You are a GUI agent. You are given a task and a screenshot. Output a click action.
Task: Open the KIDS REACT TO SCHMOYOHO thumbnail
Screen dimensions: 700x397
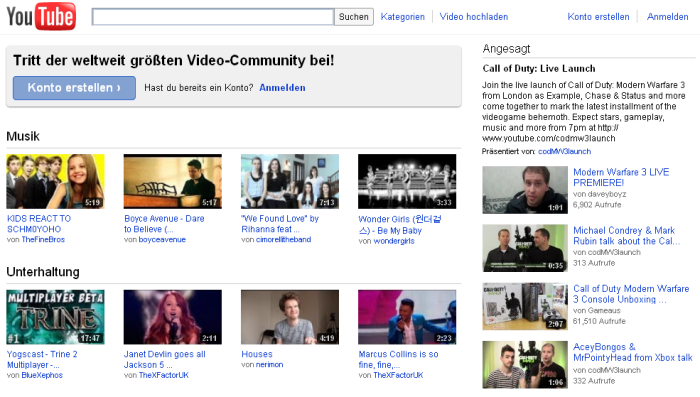(55, 181)
